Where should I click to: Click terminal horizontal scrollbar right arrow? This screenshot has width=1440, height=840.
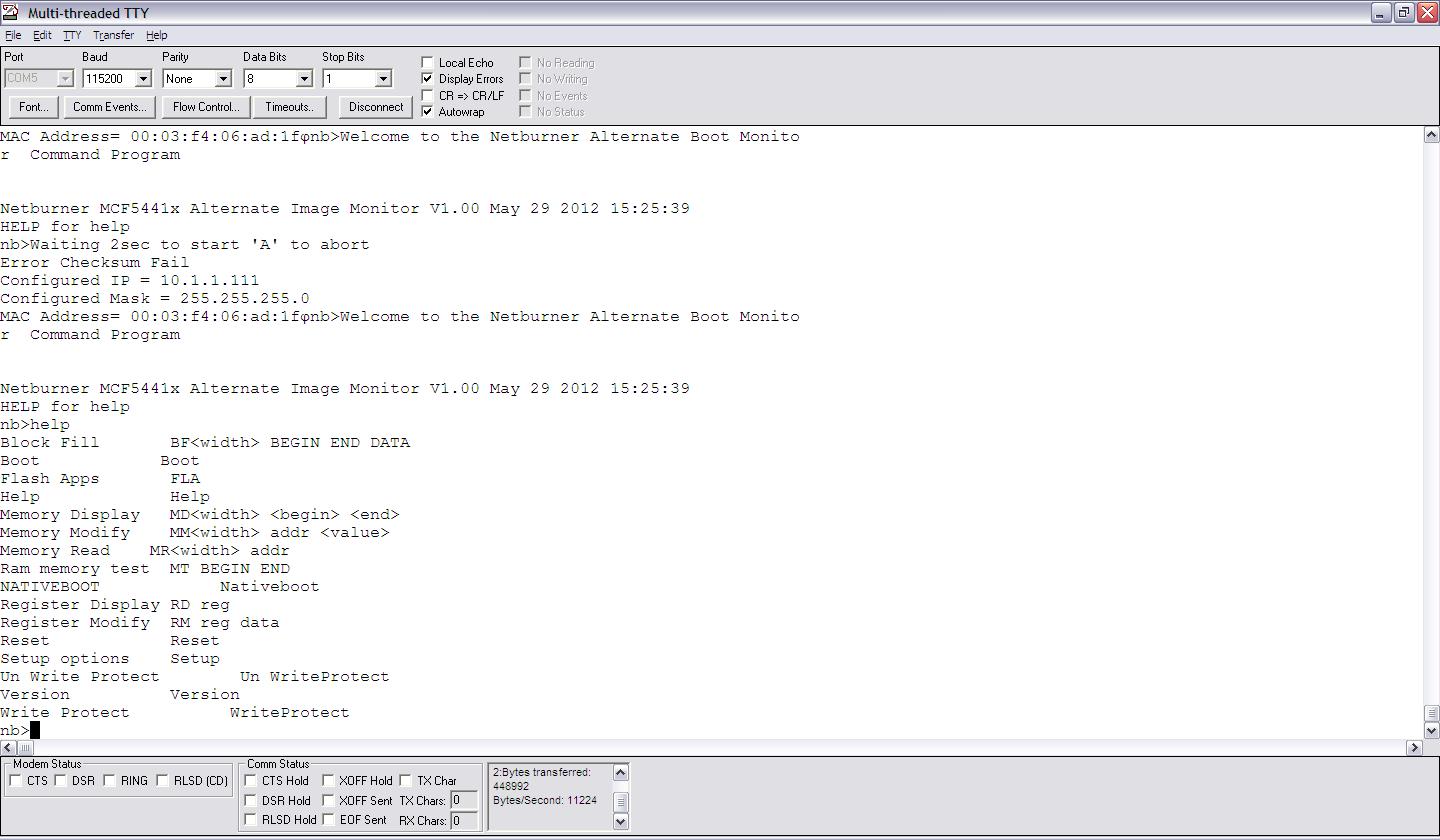click(1414, 748)
